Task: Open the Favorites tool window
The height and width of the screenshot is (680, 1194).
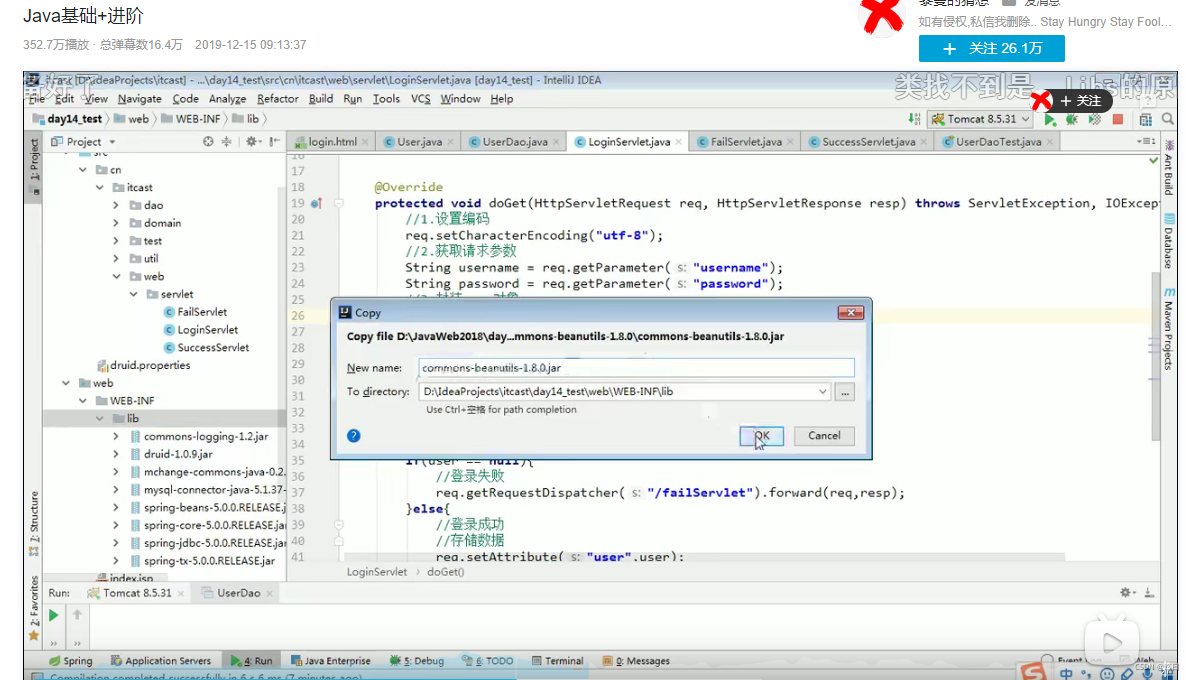Action: click(x=34, y=608)
